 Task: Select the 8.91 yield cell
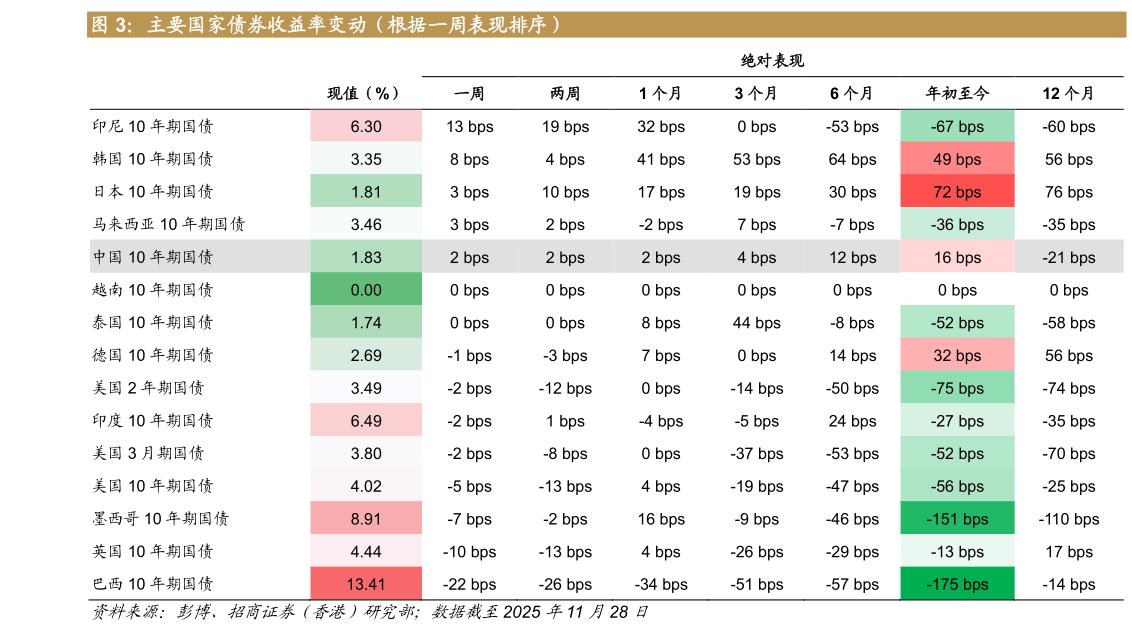(366, 519)
